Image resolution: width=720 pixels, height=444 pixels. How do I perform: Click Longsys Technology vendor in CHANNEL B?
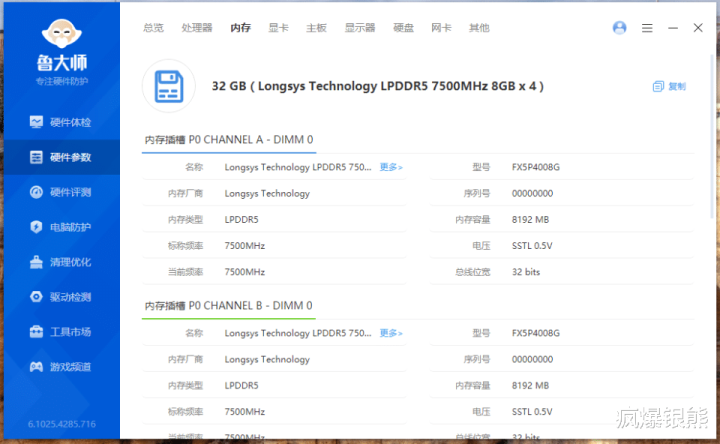coord(267,359)
